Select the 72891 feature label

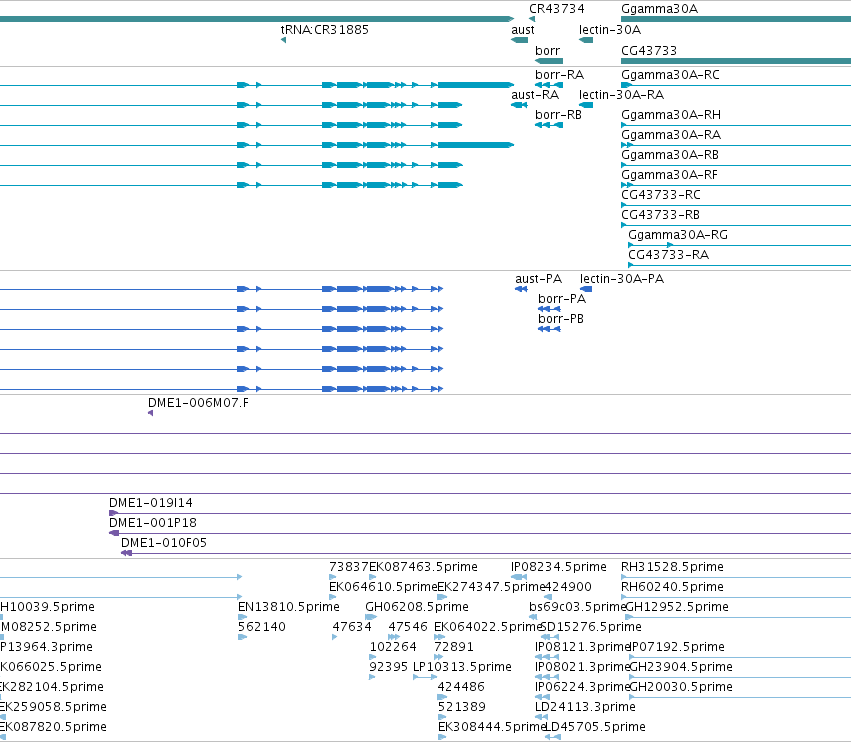click(454, 647)
